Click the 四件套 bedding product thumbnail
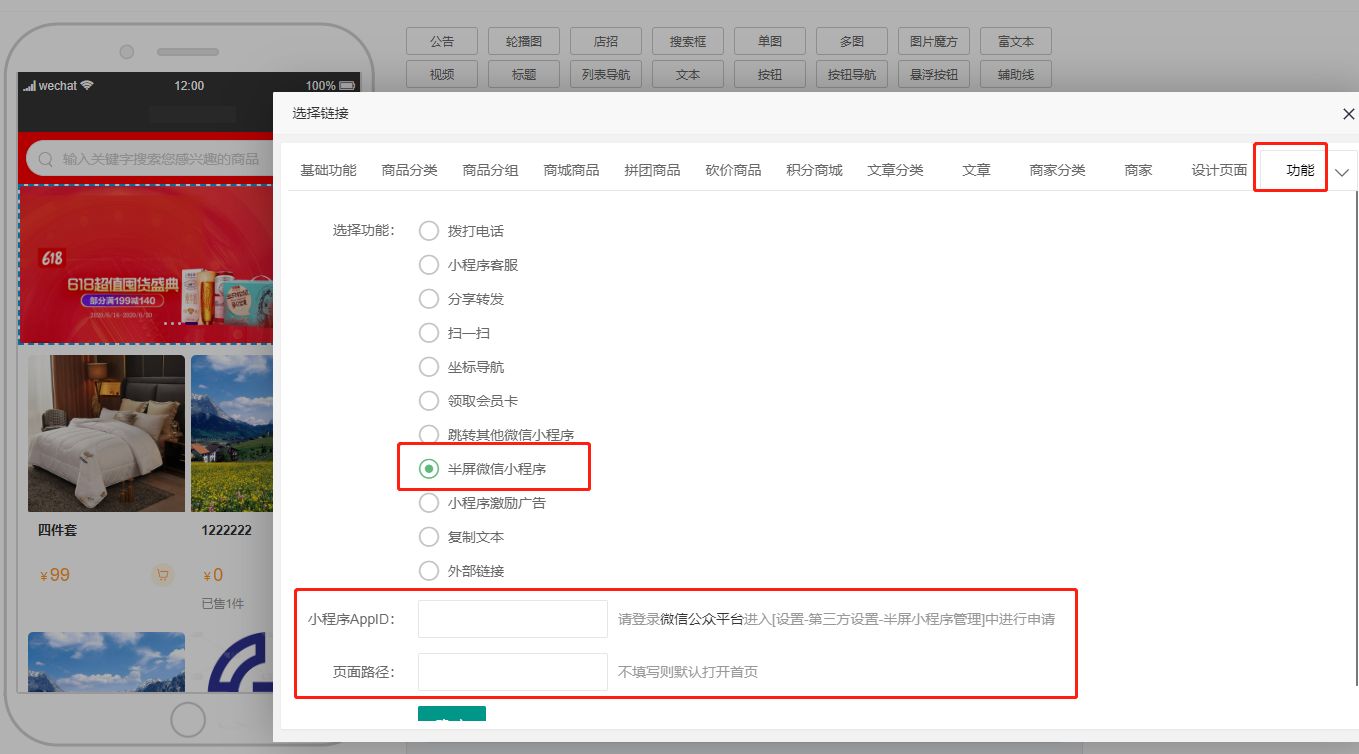The width and height of the screenshot is (1359, 754). 106,433
